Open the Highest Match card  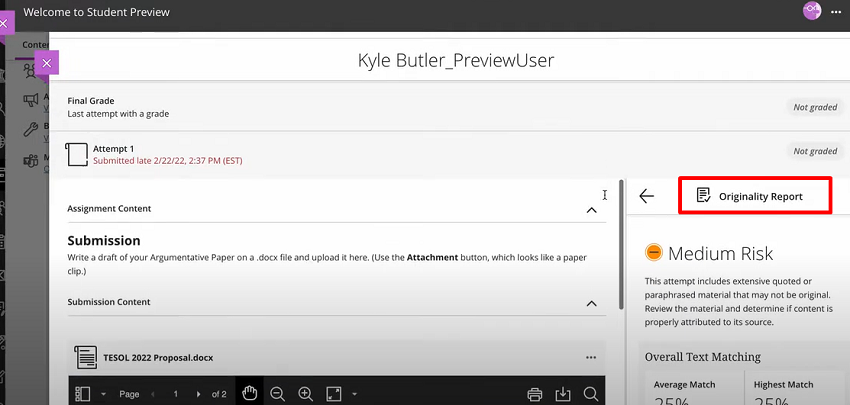coord(795,388)
